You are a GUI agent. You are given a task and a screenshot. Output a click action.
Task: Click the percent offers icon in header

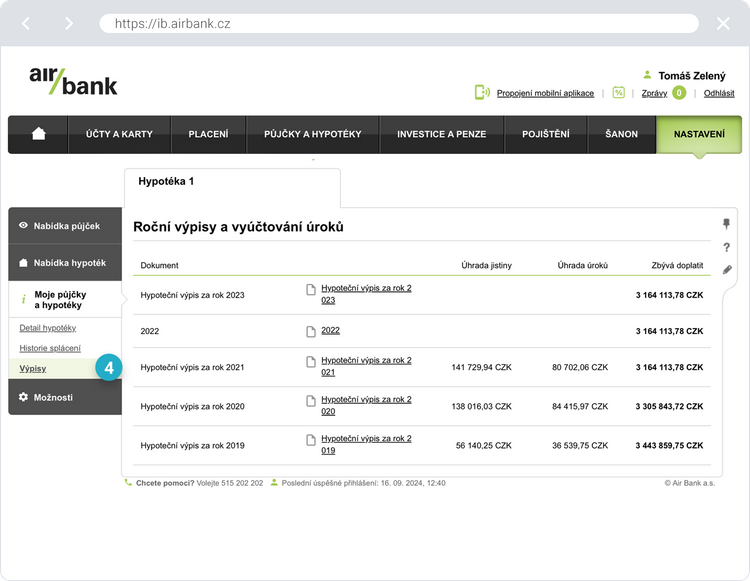[x=619, y=93]
